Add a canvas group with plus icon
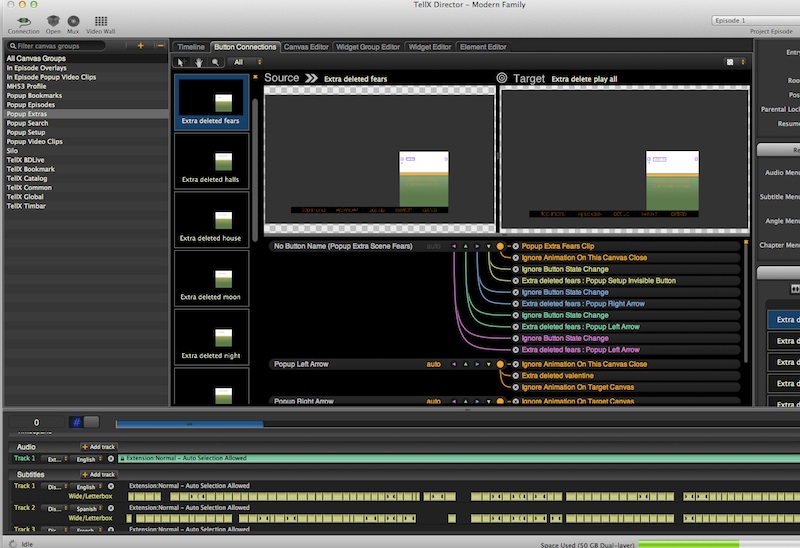 (x=140, y=46)
